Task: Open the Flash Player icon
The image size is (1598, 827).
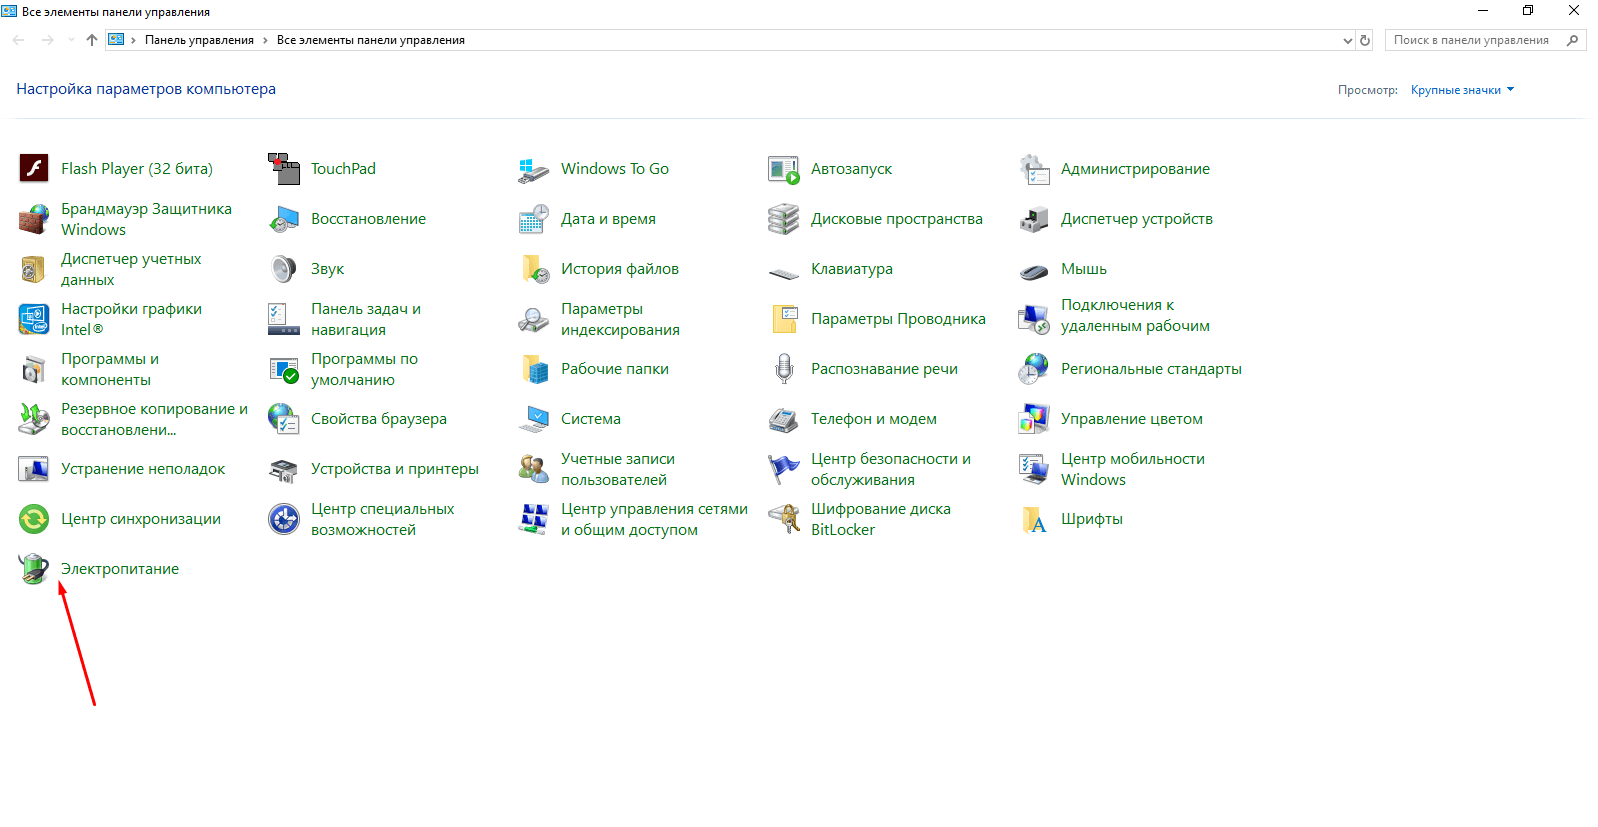Action: (34, 169)
